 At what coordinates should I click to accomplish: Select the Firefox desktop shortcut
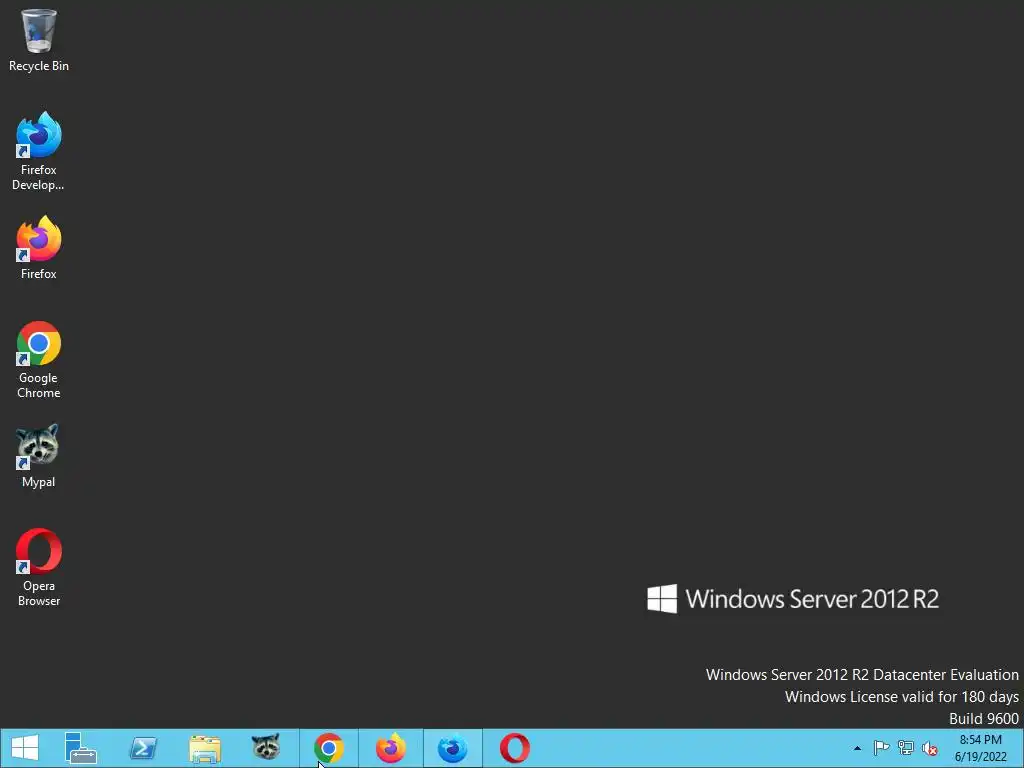click(39, 248)
